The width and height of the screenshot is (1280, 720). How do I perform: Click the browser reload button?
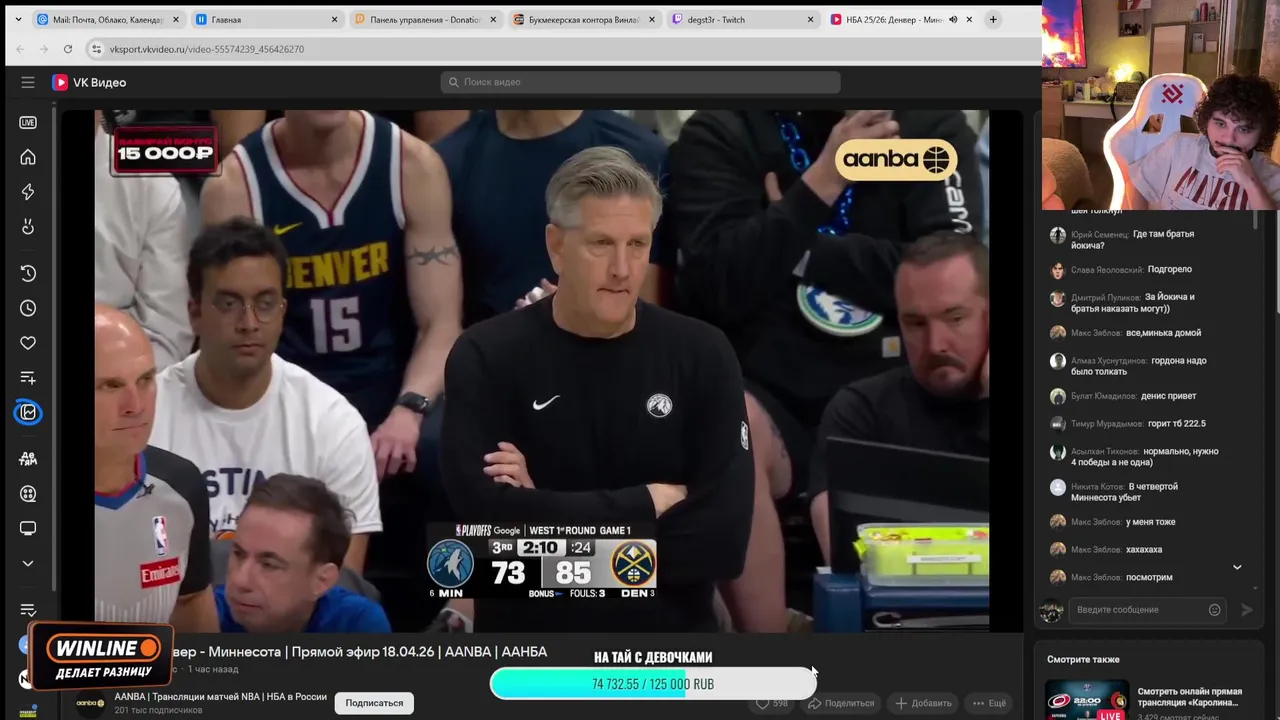(67, 48)
